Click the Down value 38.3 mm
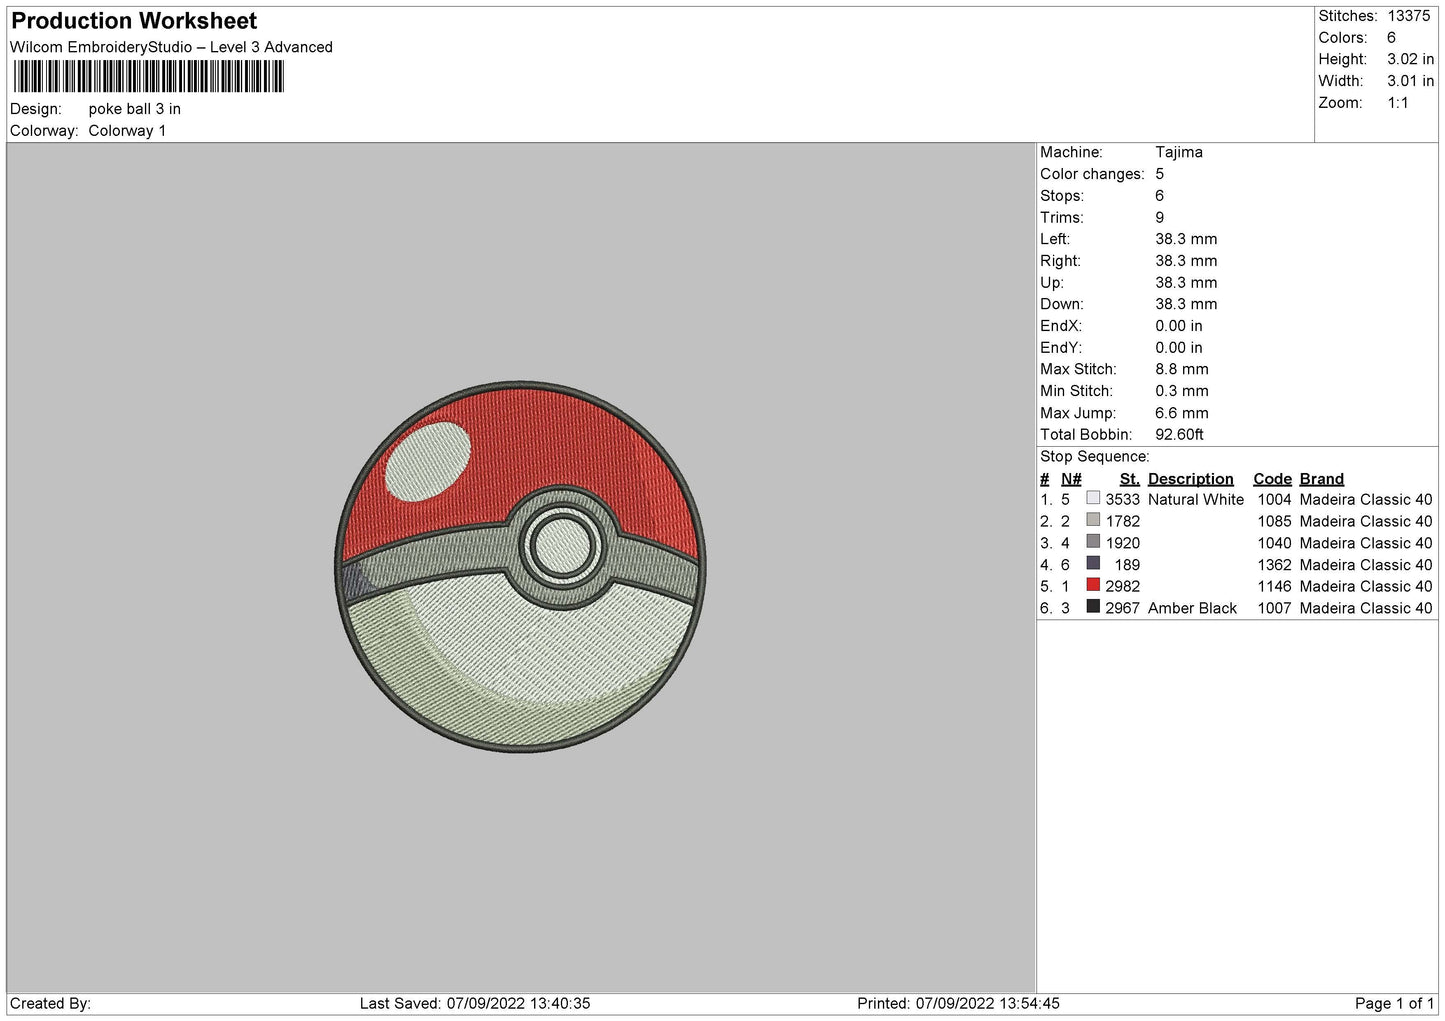 [1186, 304]
